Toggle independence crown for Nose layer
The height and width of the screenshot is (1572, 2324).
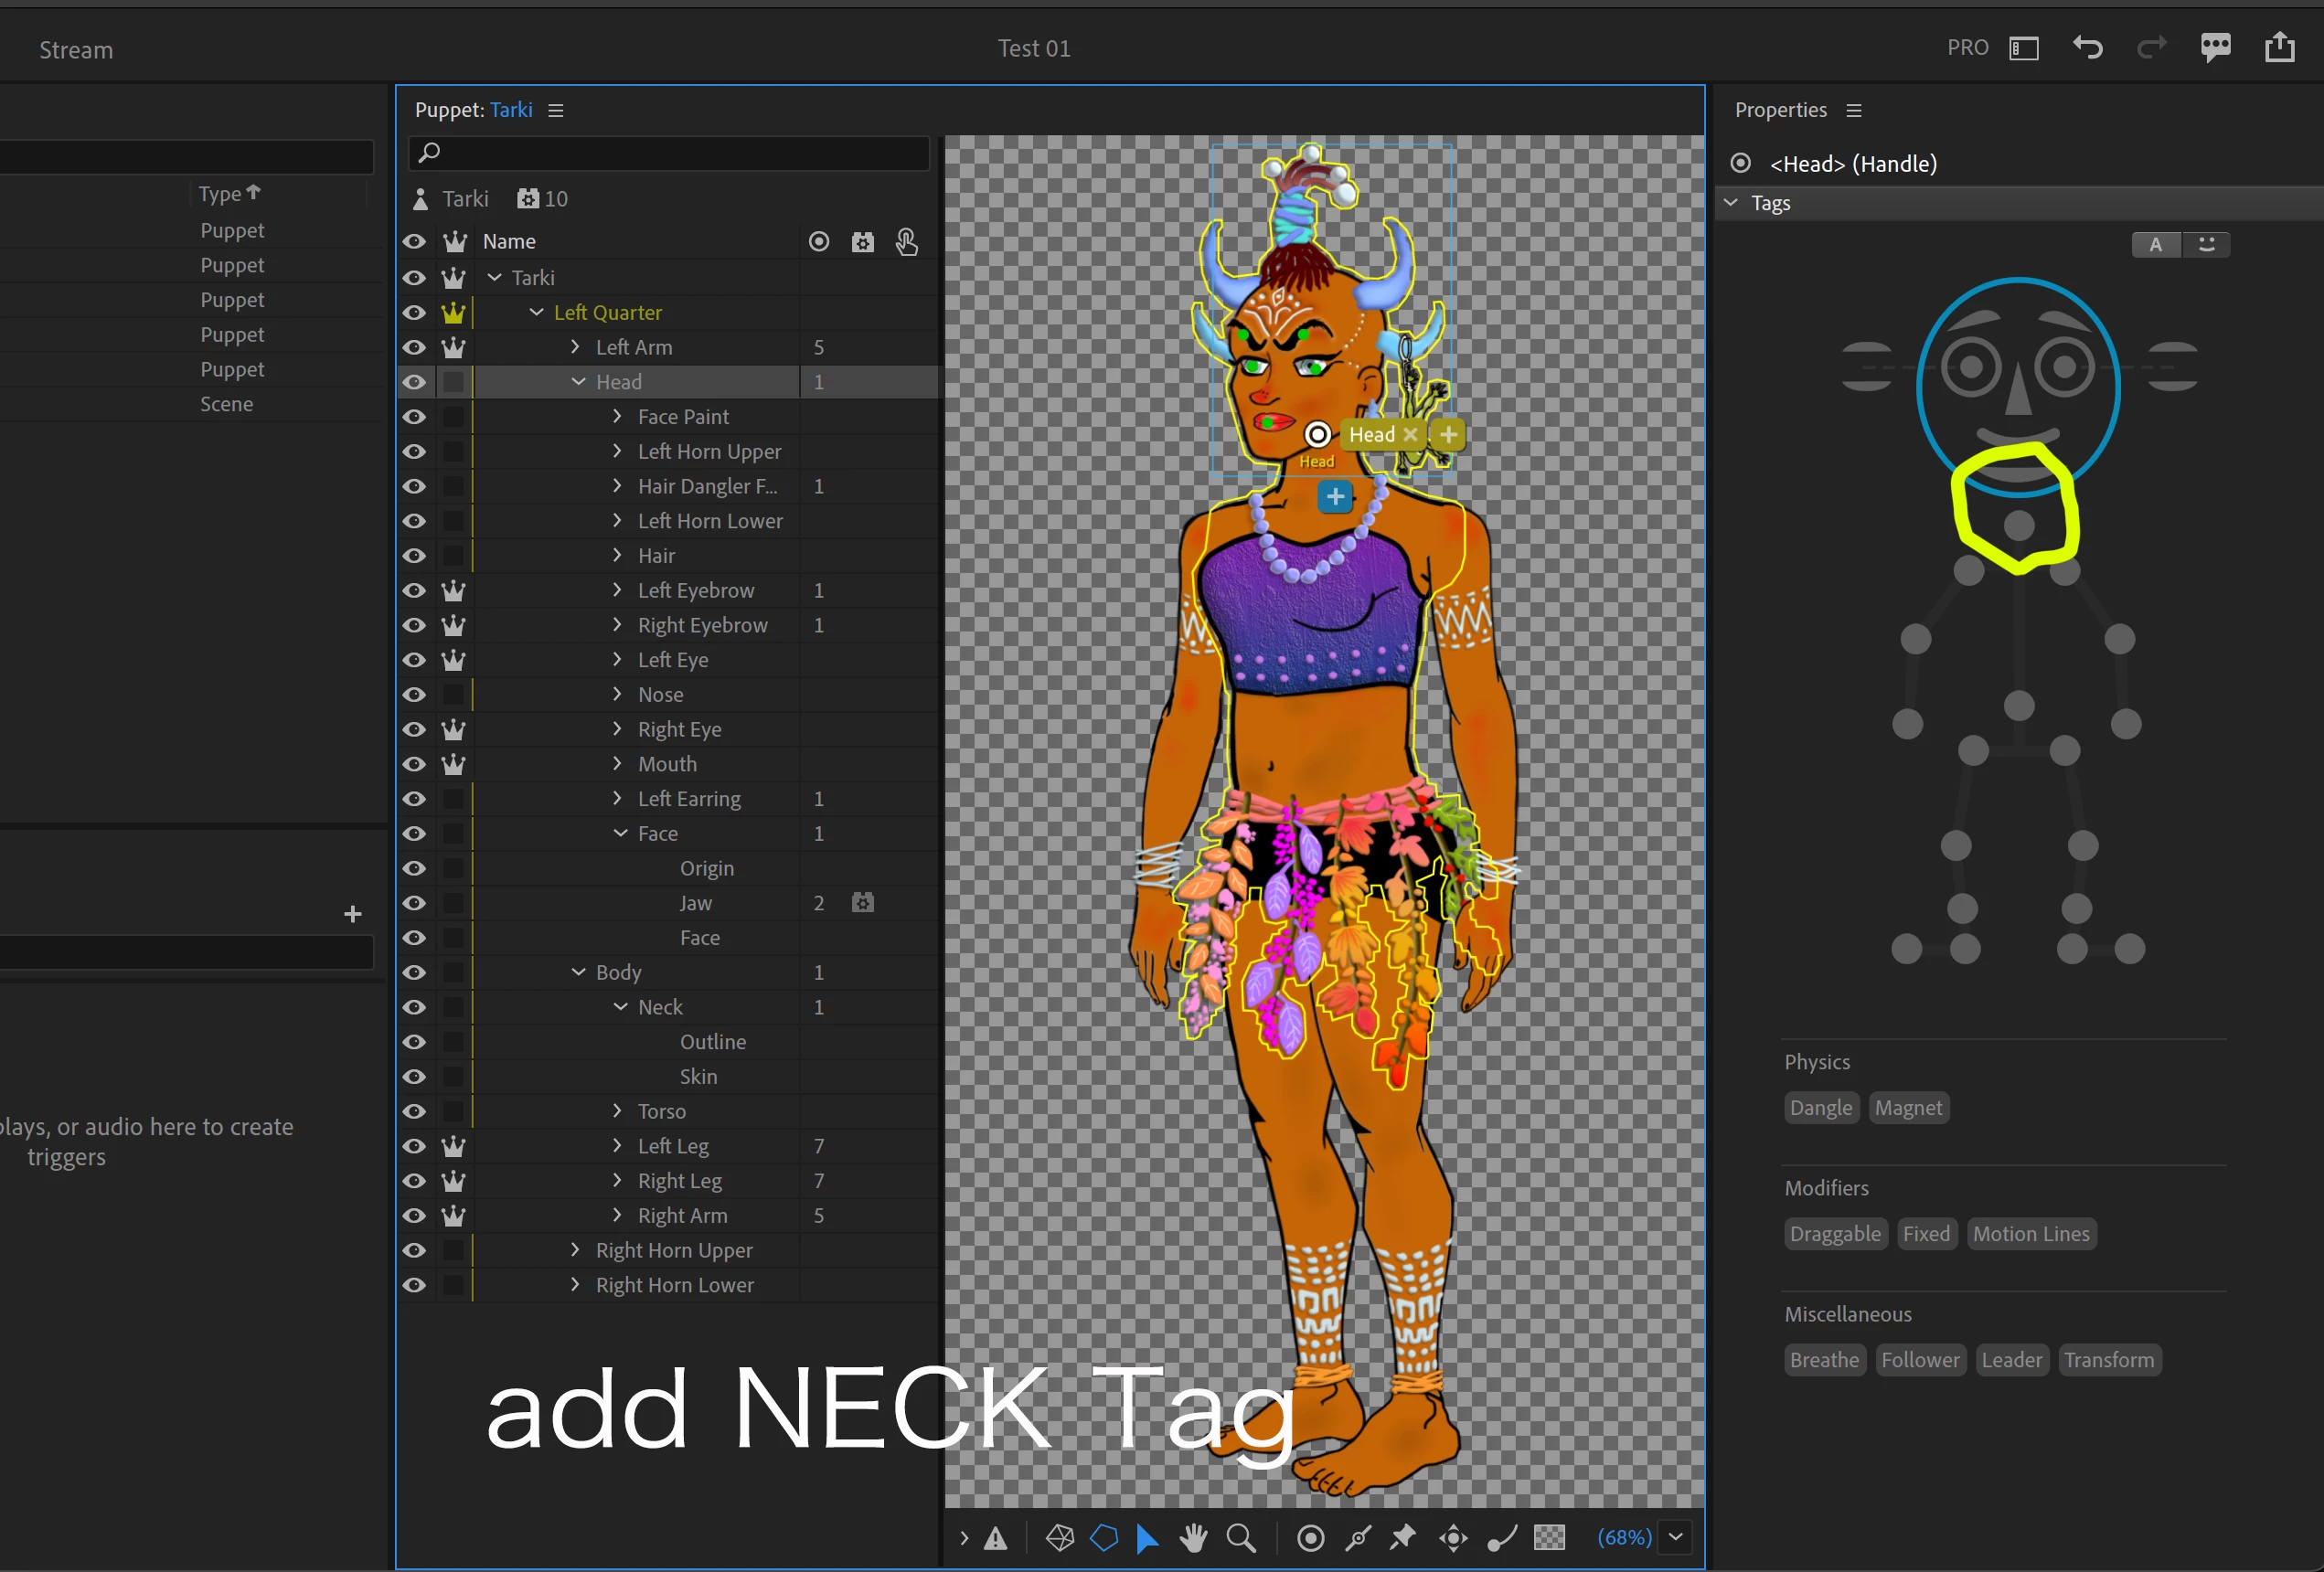coord(454,695)
